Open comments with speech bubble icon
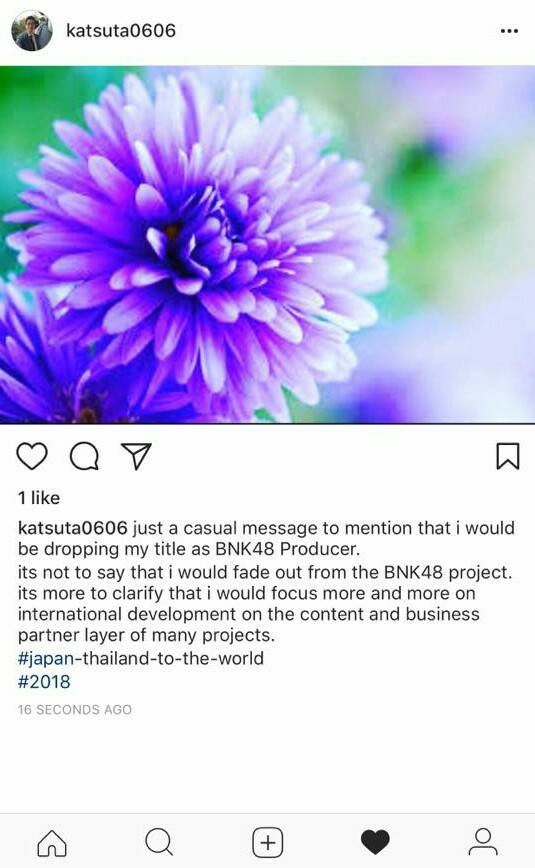 [x=84, y=456]
